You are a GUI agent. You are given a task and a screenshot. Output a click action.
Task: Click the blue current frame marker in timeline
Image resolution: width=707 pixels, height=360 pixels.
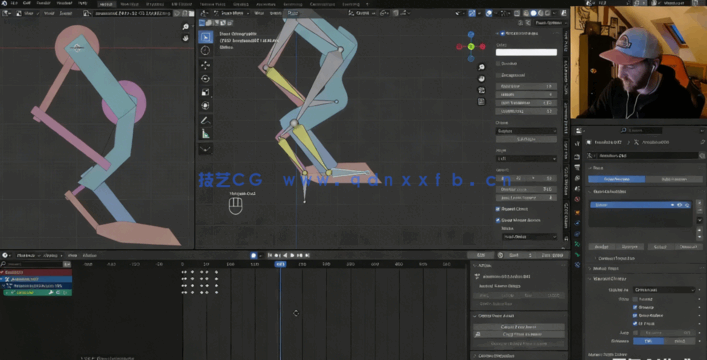280,264
